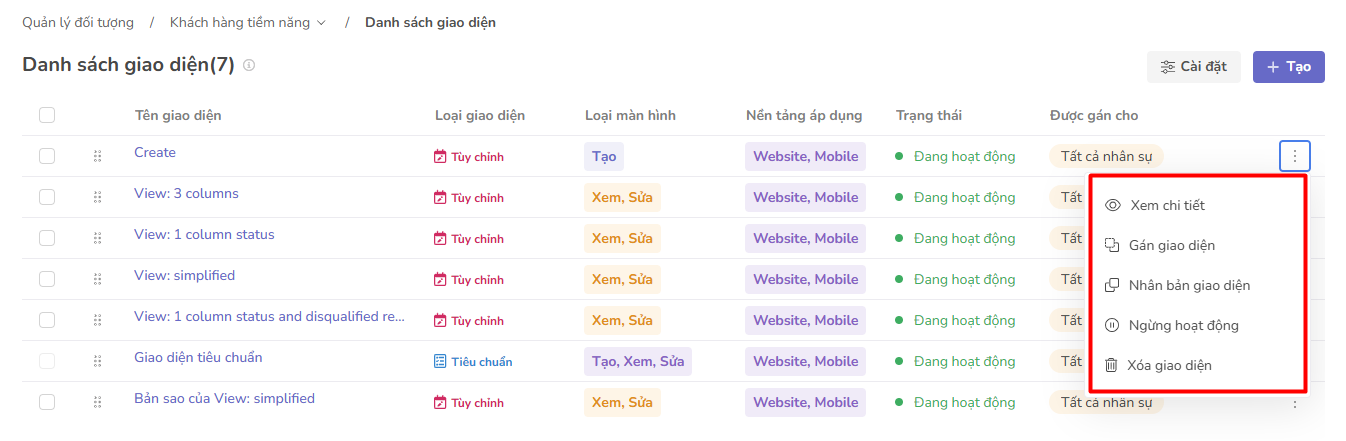This screenshot has width=1346, height=441.
Task: Open the View: 1 column status link
Action: [204, 234]
